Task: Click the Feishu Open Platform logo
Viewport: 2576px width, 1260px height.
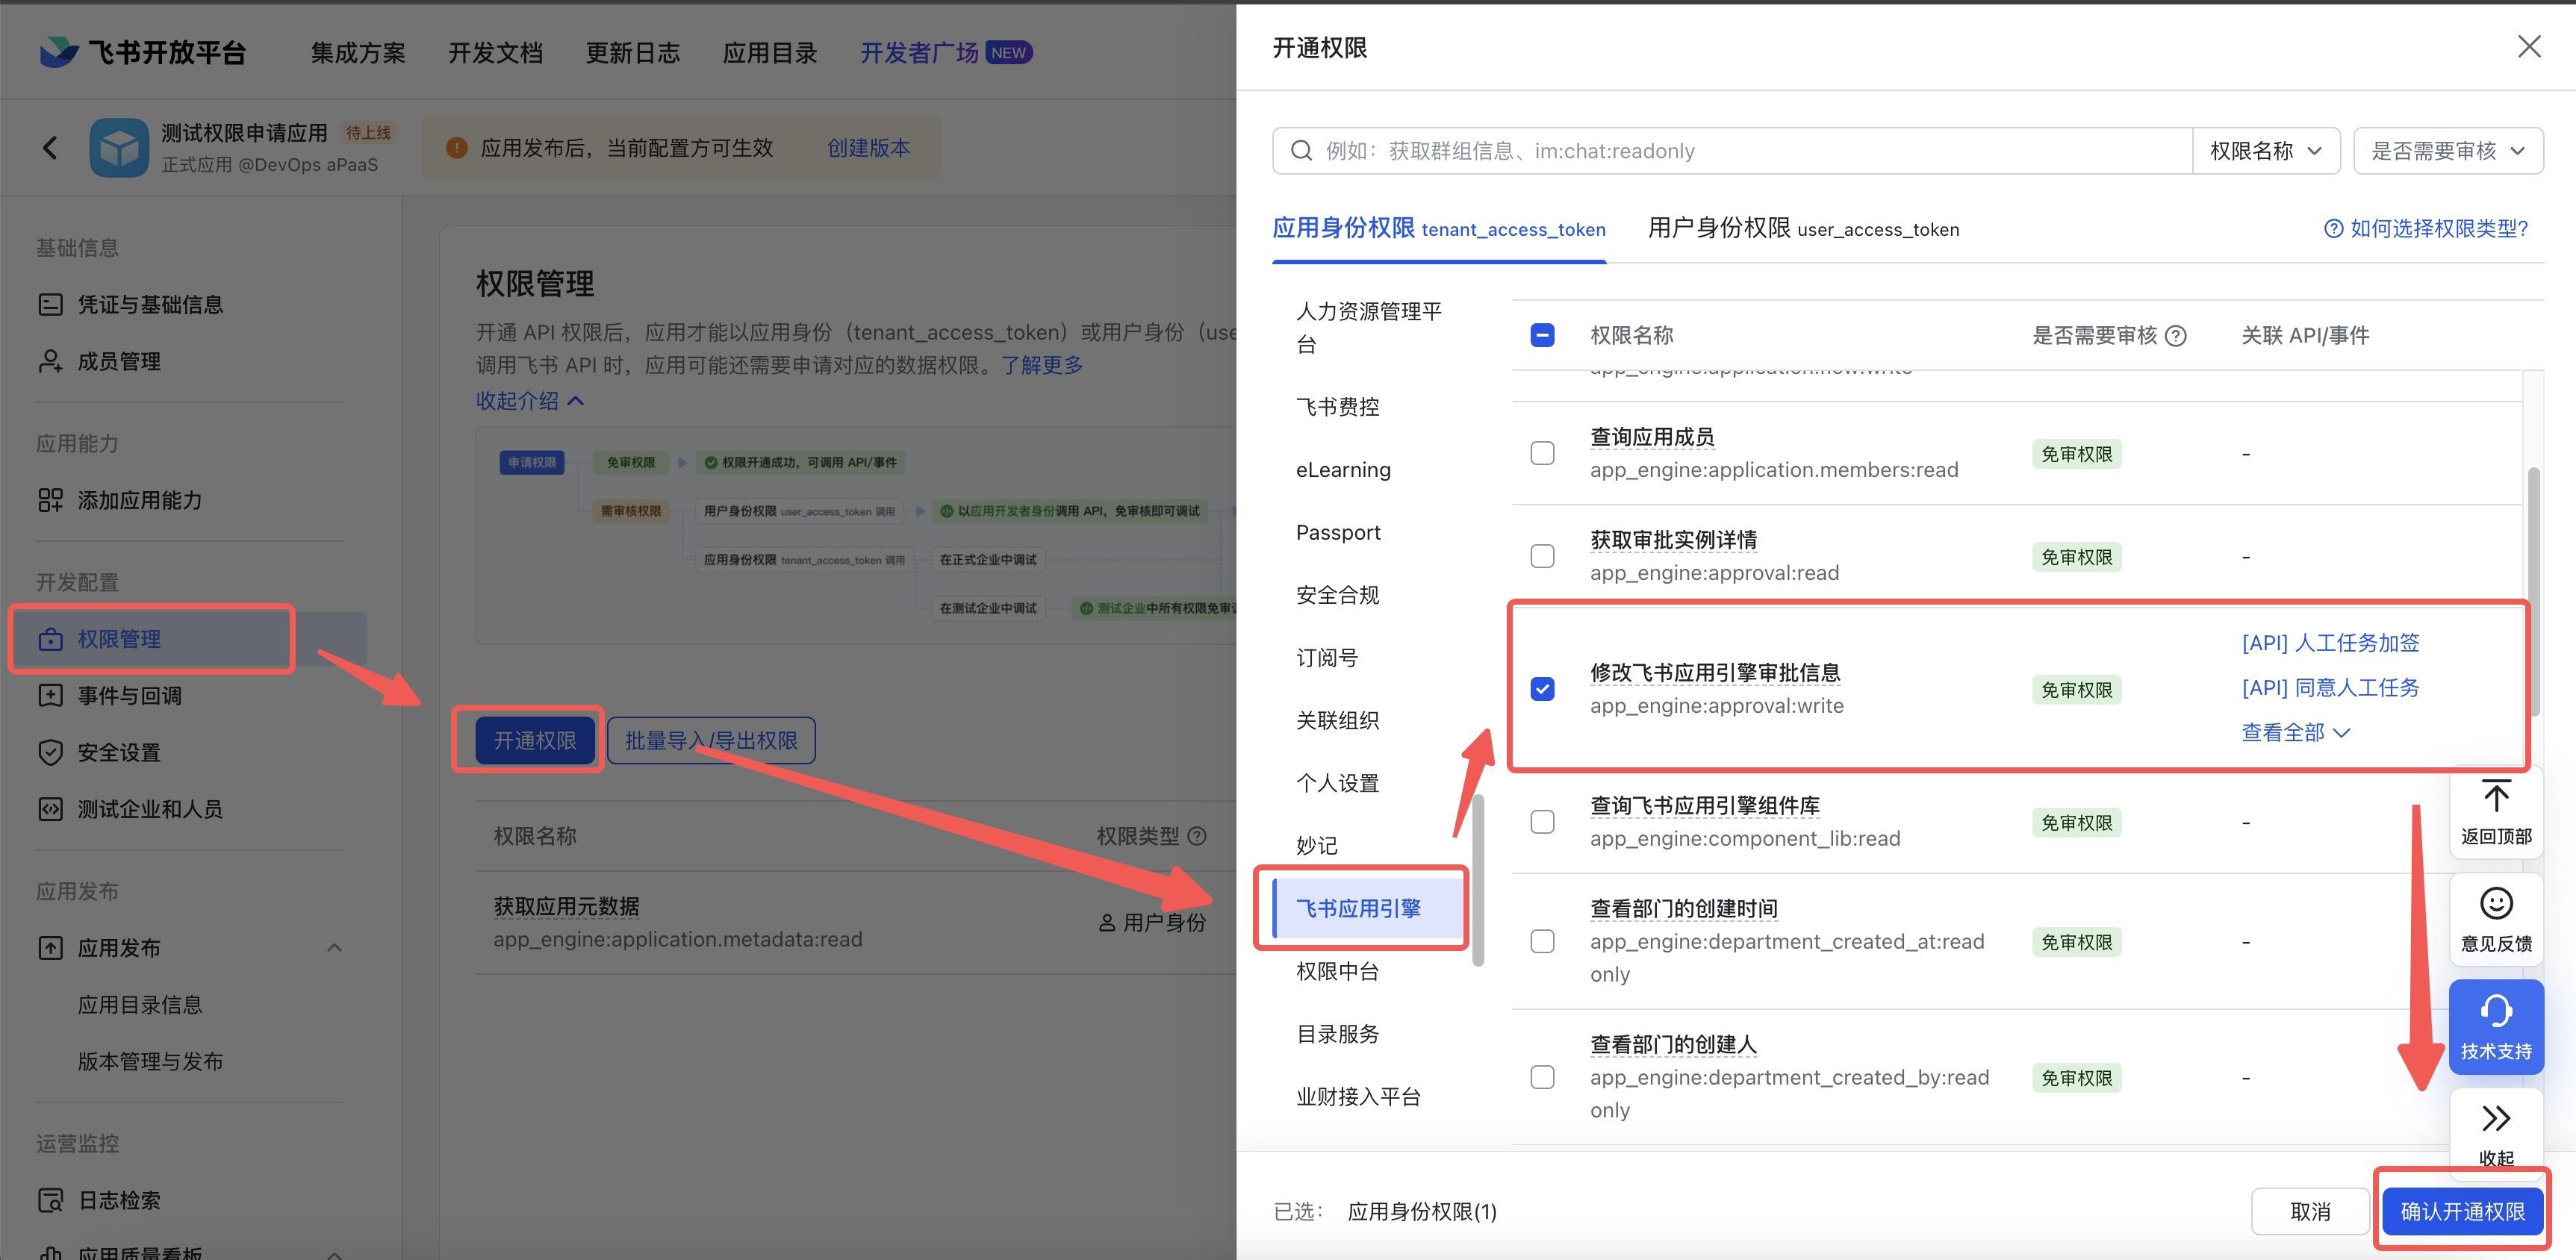Action: 143,52
